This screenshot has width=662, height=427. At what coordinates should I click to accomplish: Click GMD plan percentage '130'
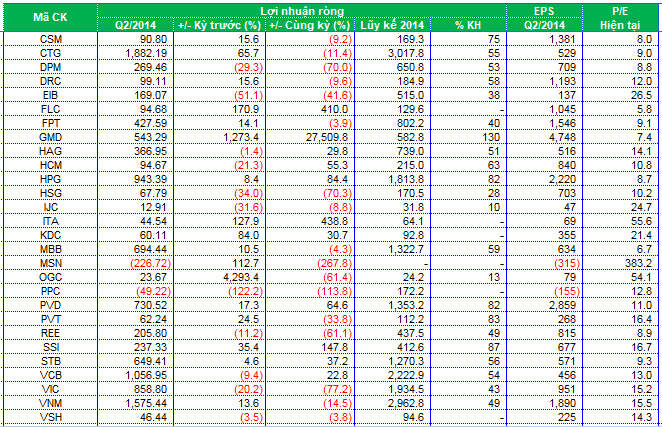tap(491, 137)
